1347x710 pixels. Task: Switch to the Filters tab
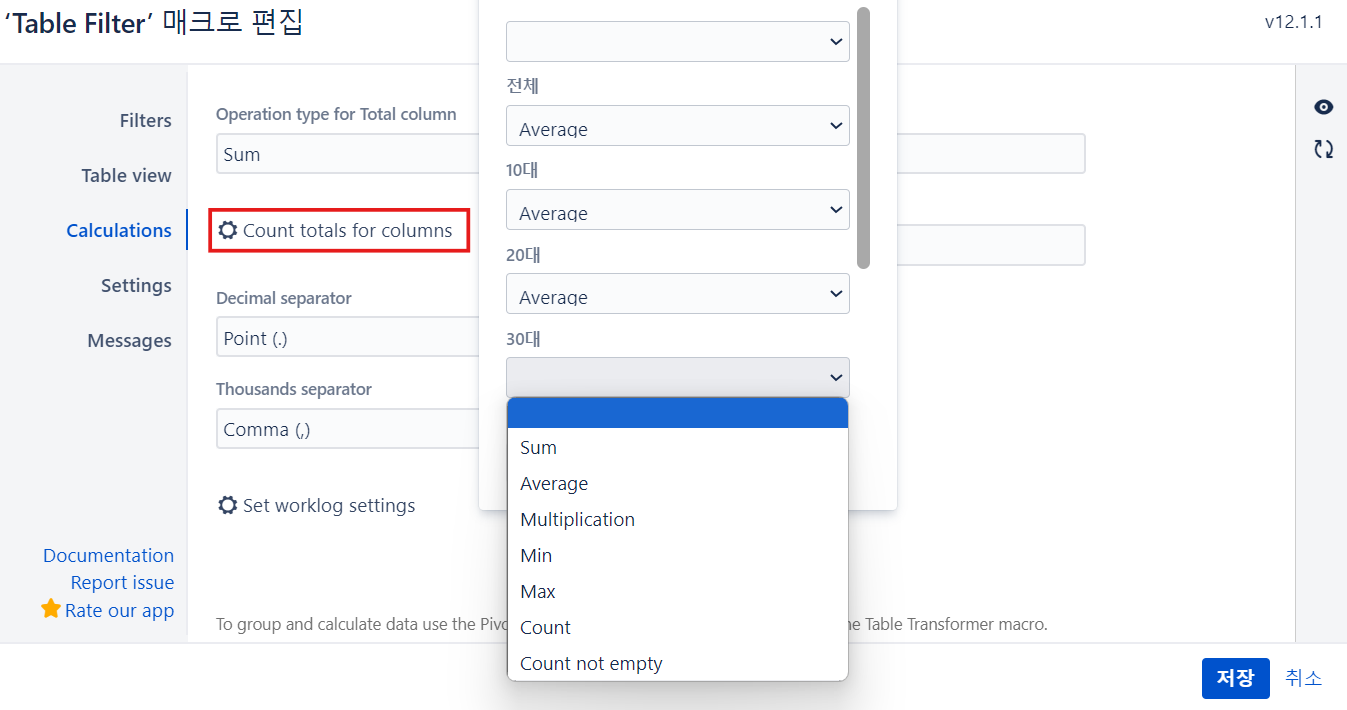146,121
